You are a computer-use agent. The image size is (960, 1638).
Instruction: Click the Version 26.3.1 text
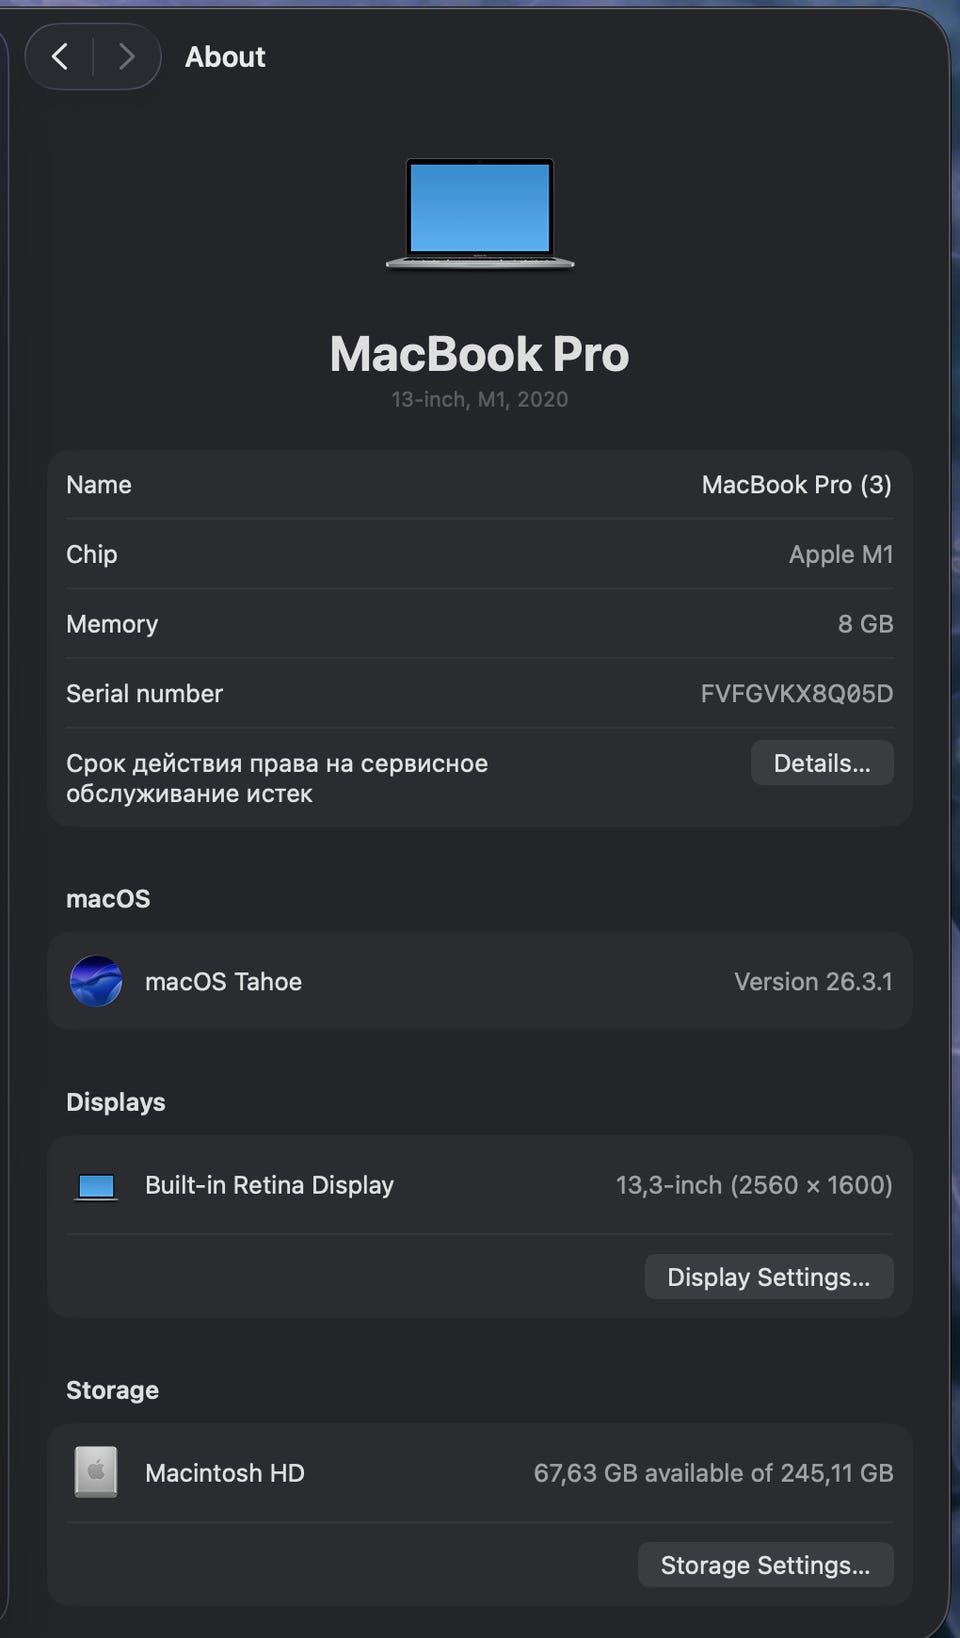click(x=813, y=982)
